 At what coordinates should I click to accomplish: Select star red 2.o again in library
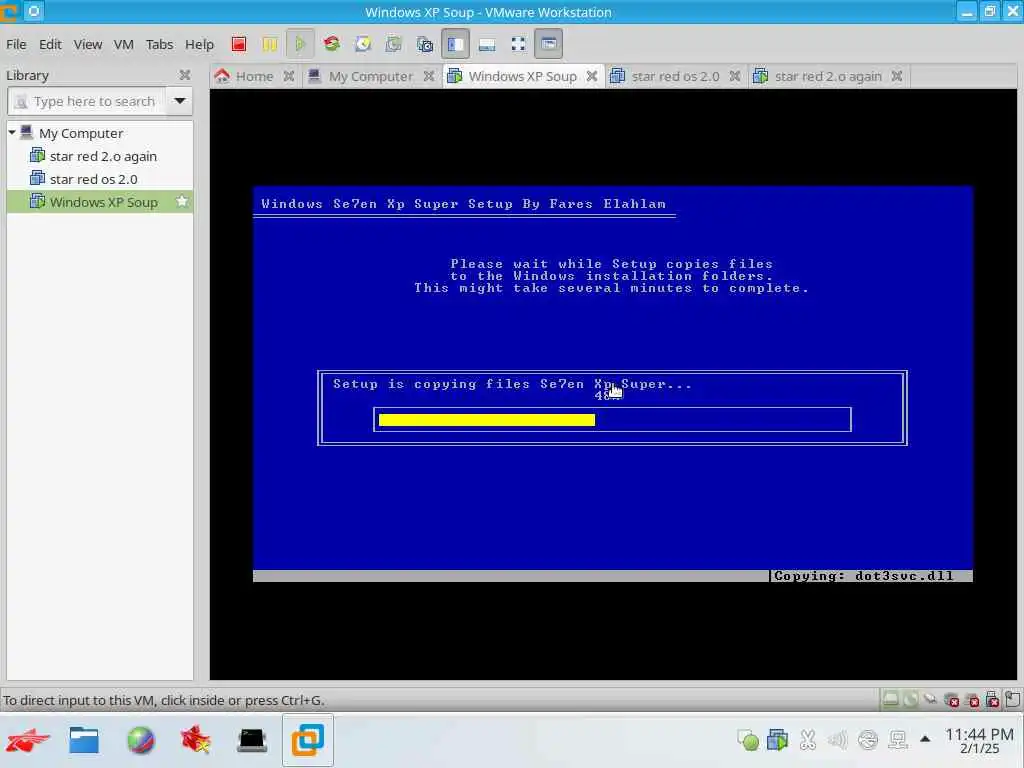pos(103,156)
